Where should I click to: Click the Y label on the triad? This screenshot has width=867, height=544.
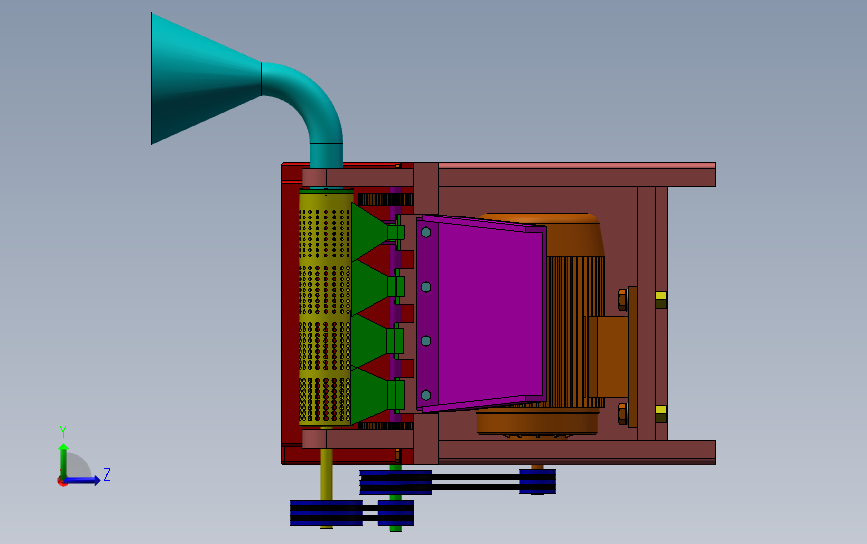coord(63,431)
